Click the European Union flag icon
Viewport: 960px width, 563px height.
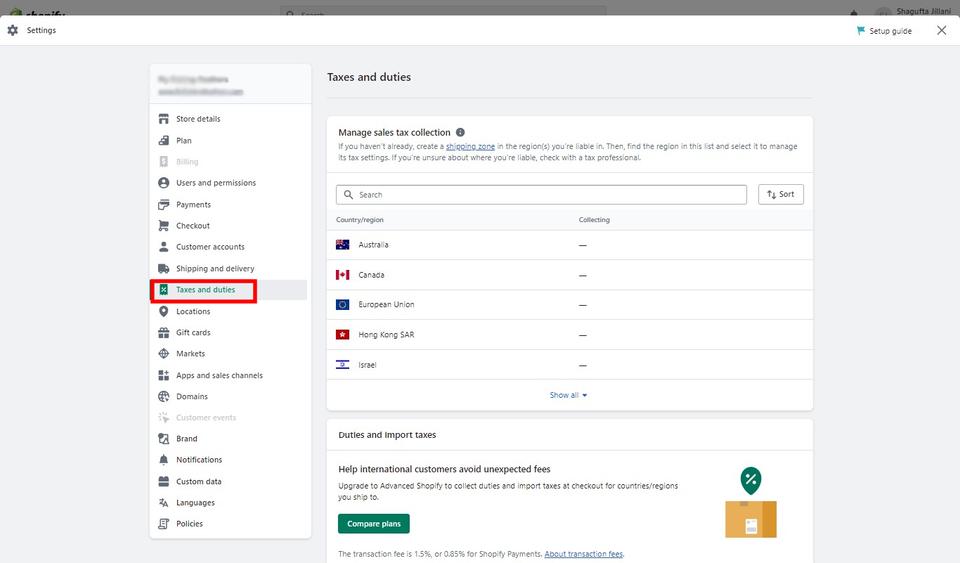pos(342,304)
